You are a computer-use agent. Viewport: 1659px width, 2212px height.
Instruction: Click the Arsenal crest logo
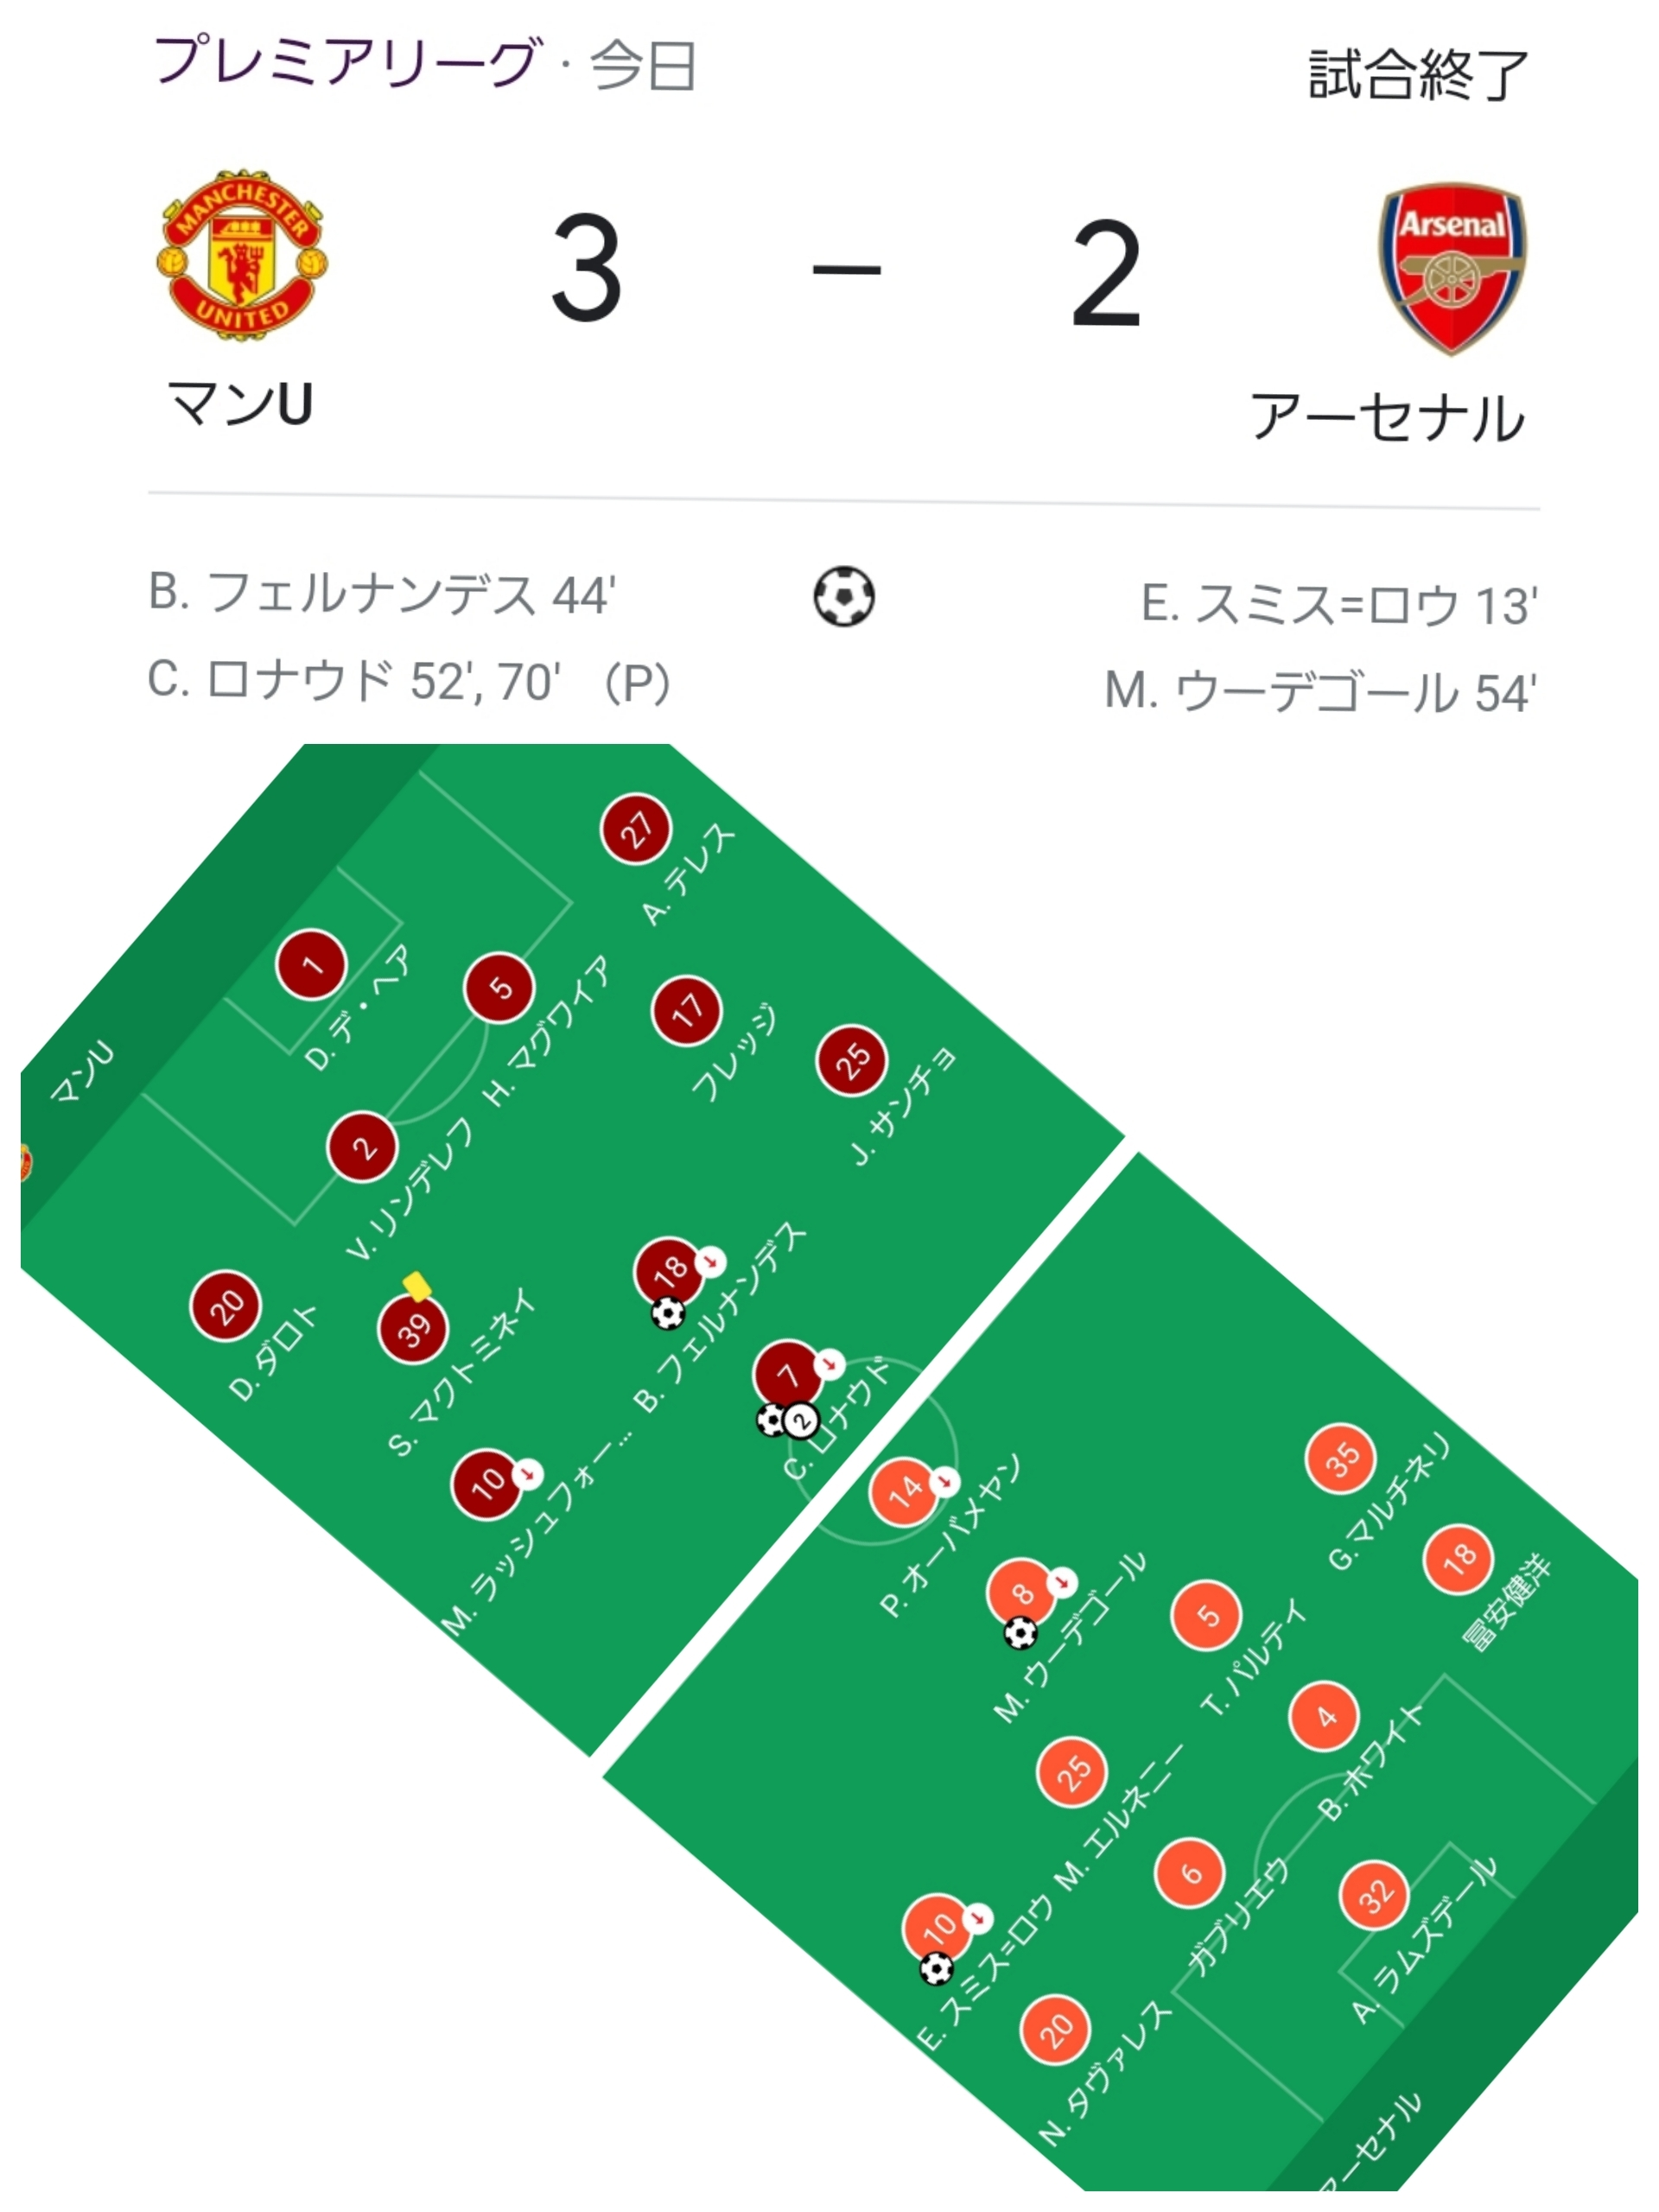pos(1453,268)
